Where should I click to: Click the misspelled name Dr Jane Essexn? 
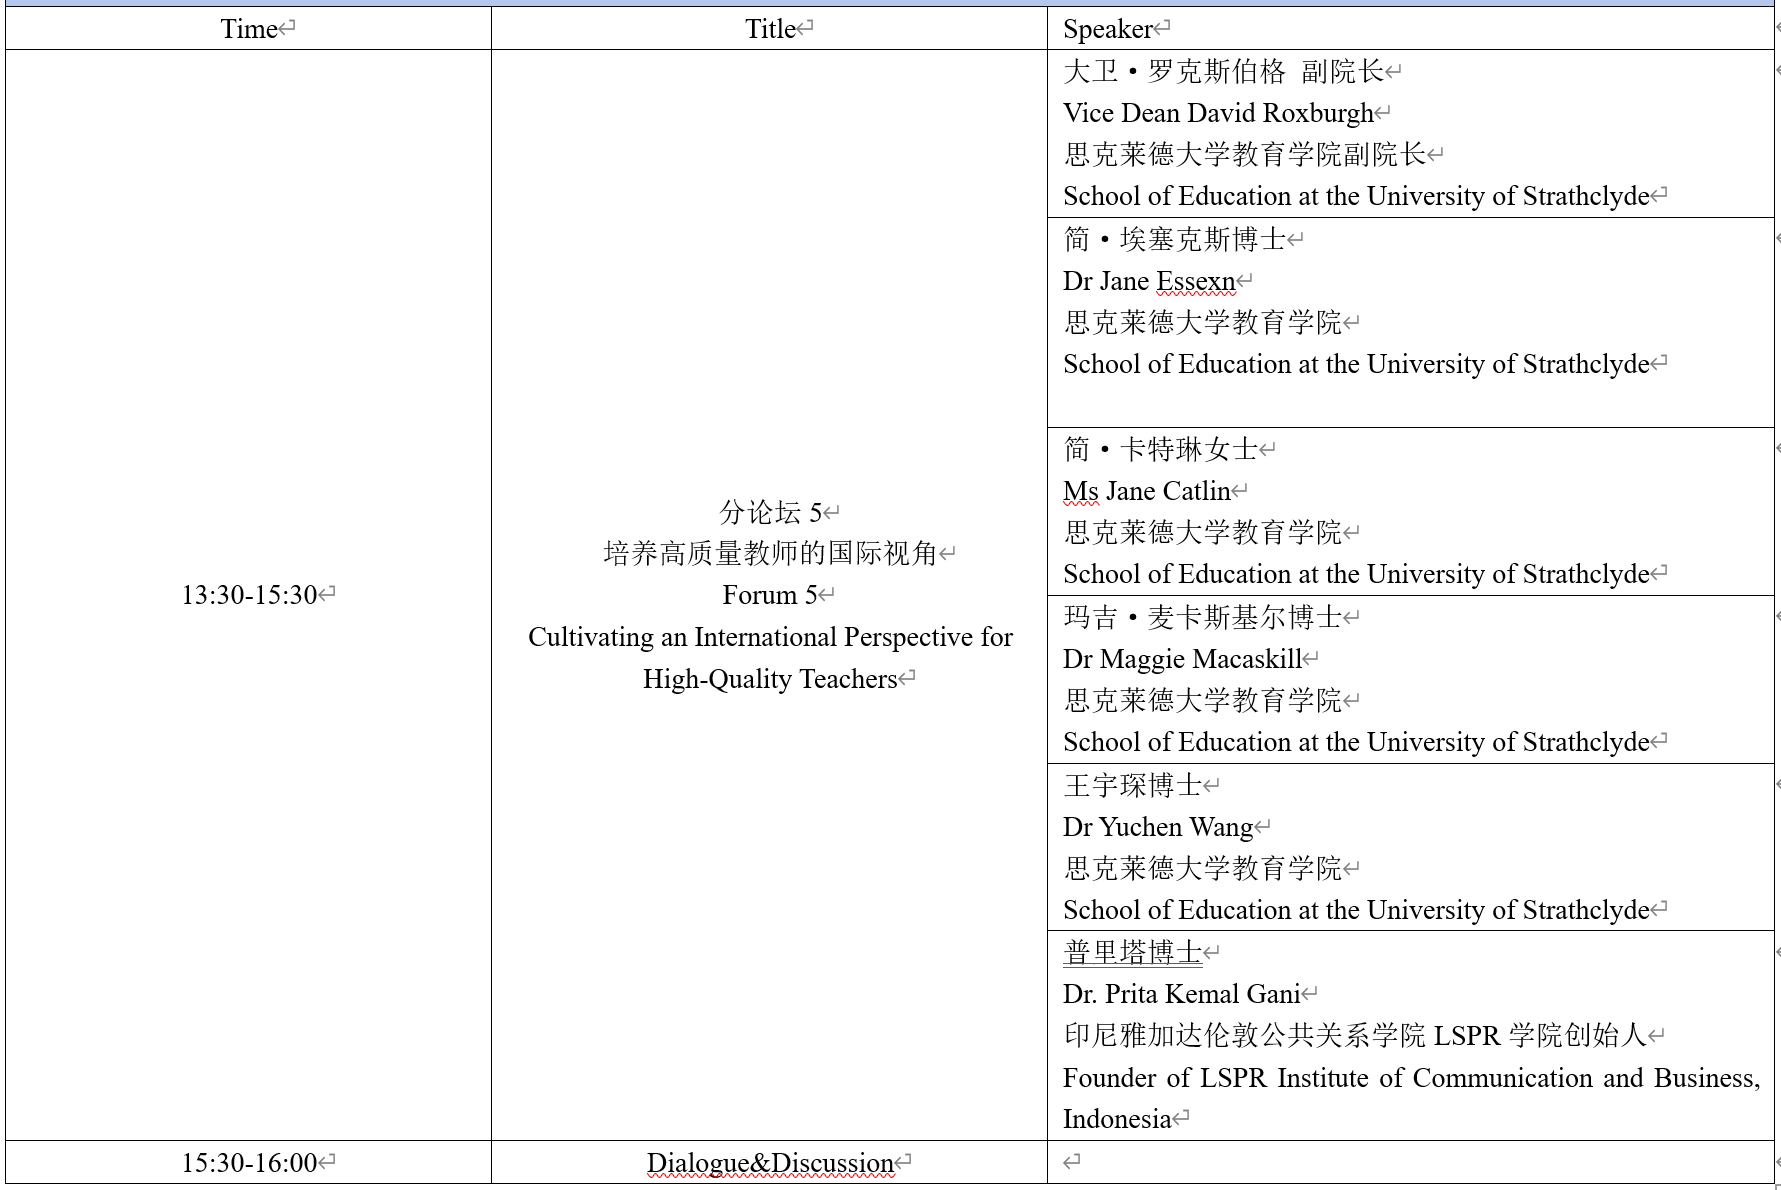point(1149,281)
